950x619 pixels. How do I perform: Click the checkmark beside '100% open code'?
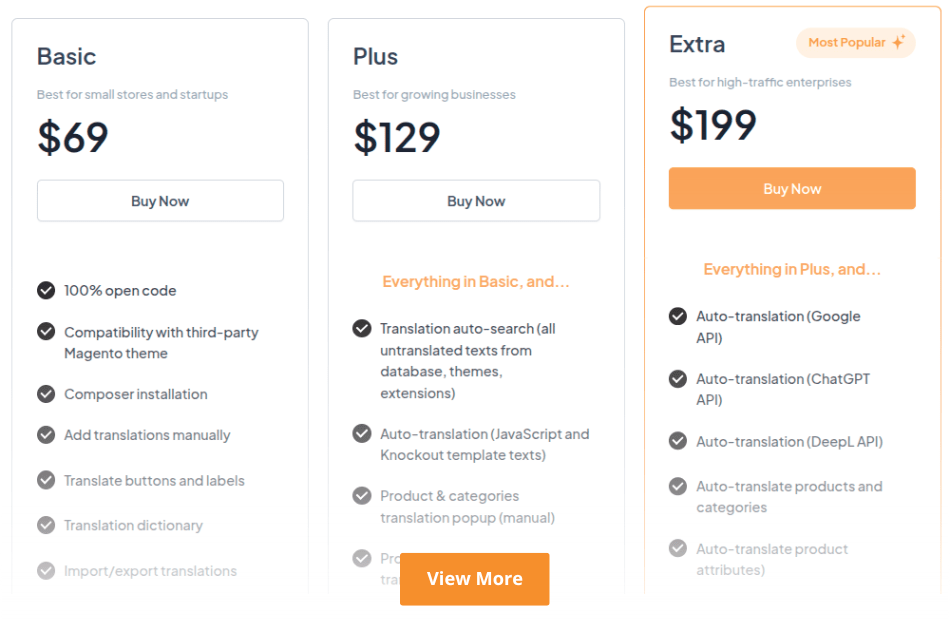[x=46, y=290]
